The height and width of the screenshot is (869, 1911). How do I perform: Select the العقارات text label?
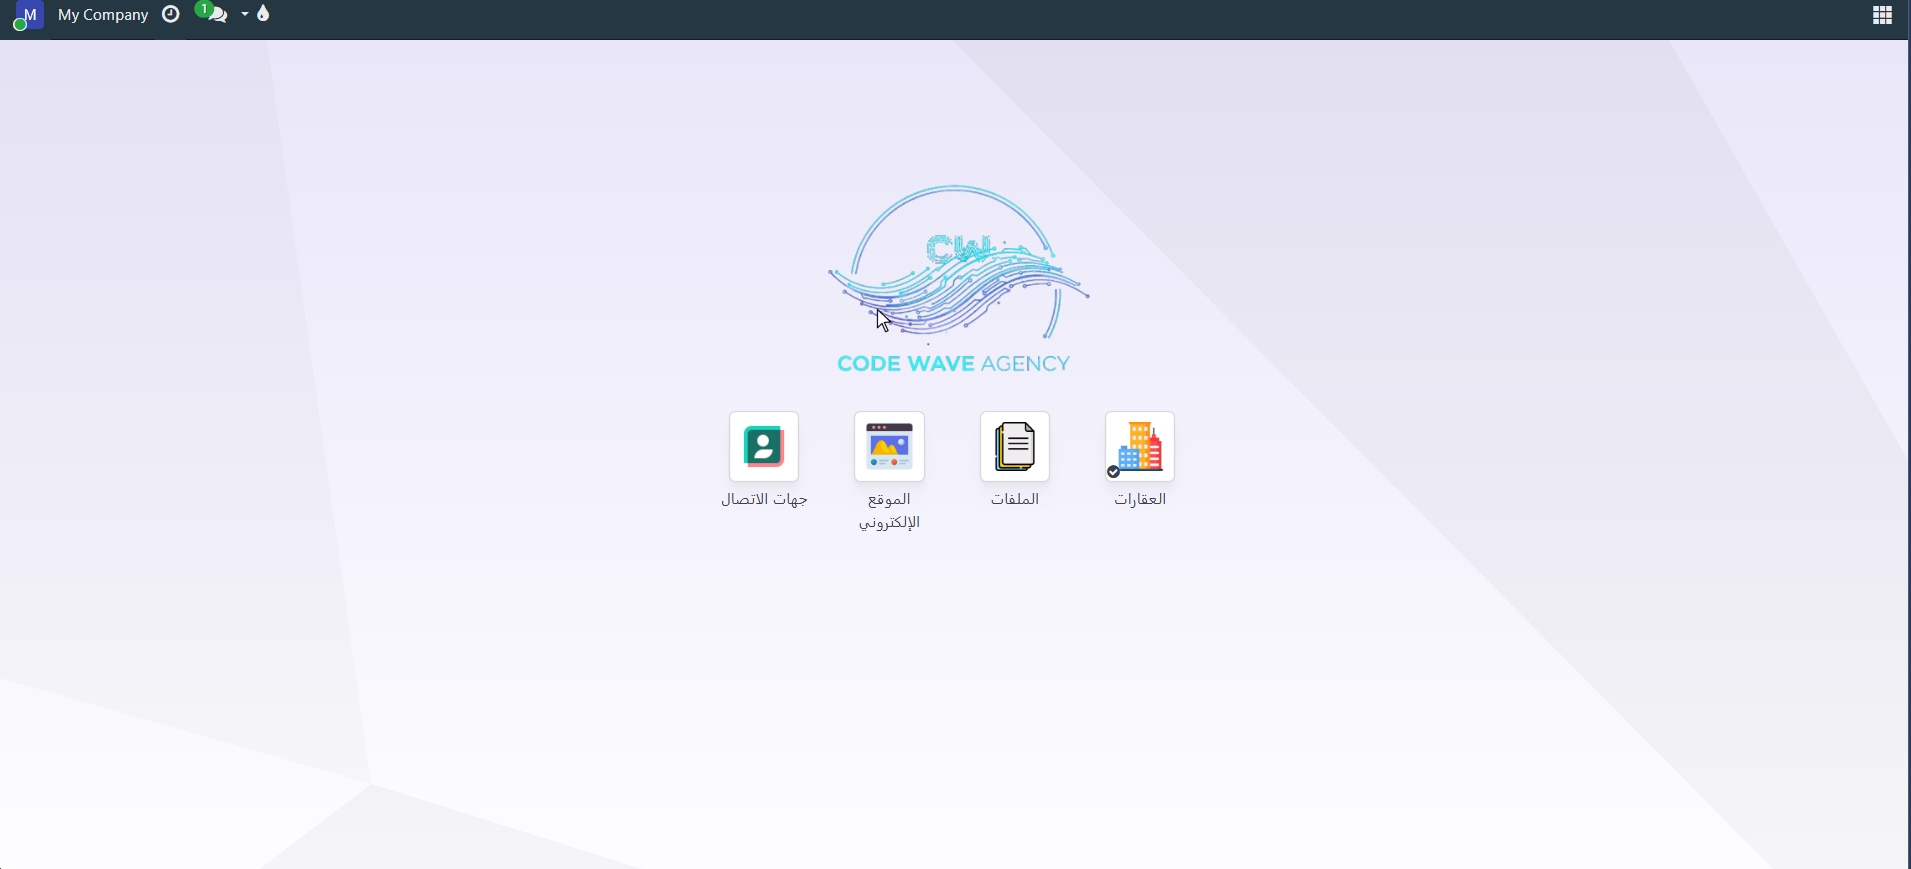pos(1140,500)
